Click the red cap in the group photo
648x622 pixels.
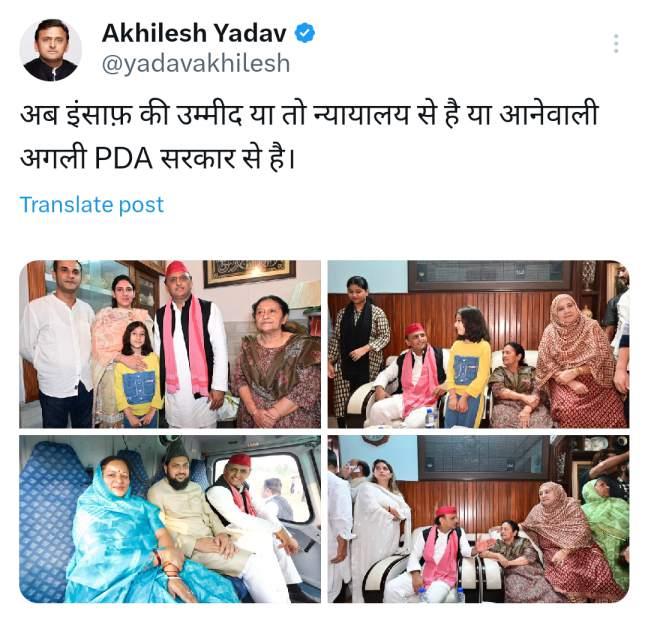[x=177, y=268]
